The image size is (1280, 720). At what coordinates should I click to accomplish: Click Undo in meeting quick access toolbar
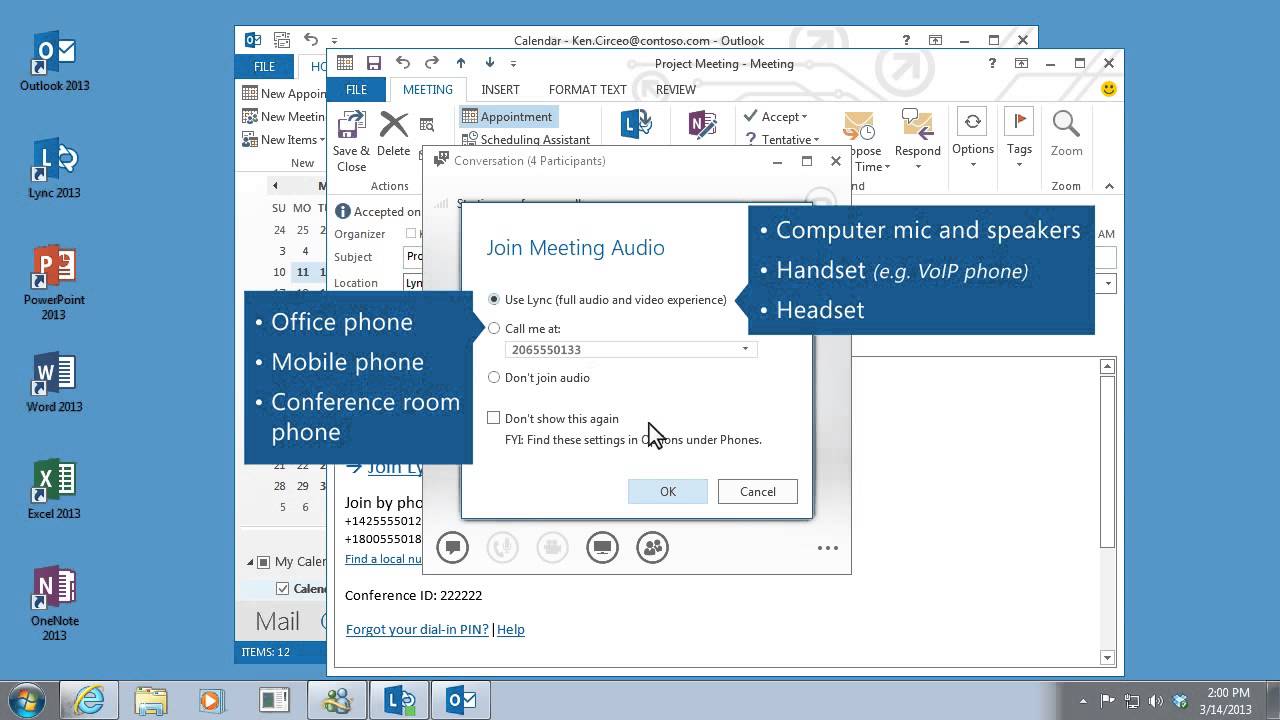pos(402,63)
